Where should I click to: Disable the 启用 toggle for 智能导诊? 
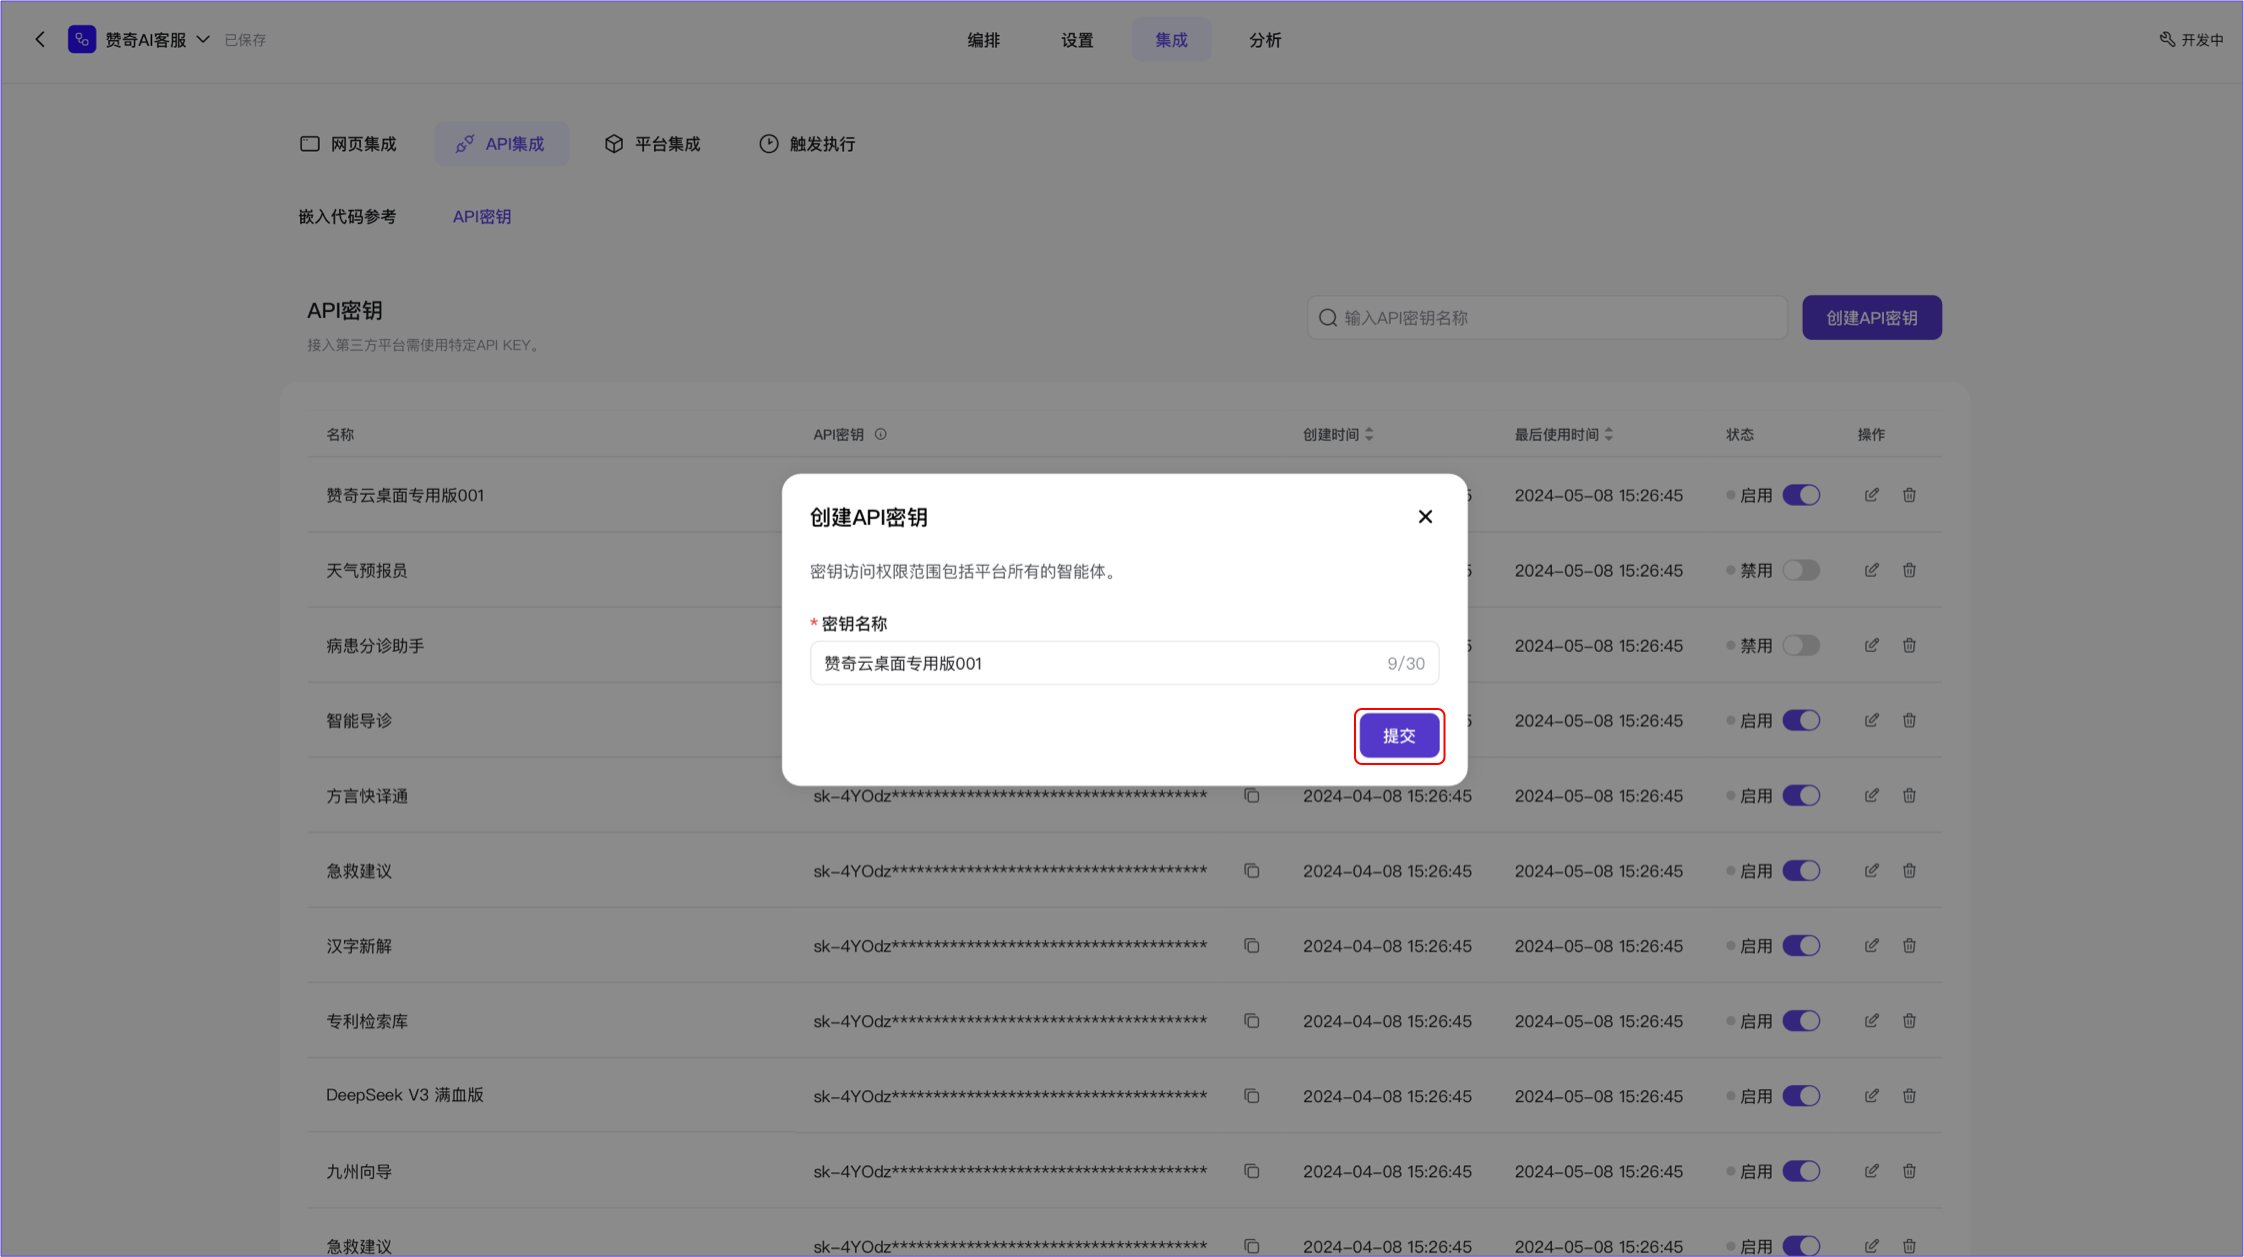point(1801,720)
